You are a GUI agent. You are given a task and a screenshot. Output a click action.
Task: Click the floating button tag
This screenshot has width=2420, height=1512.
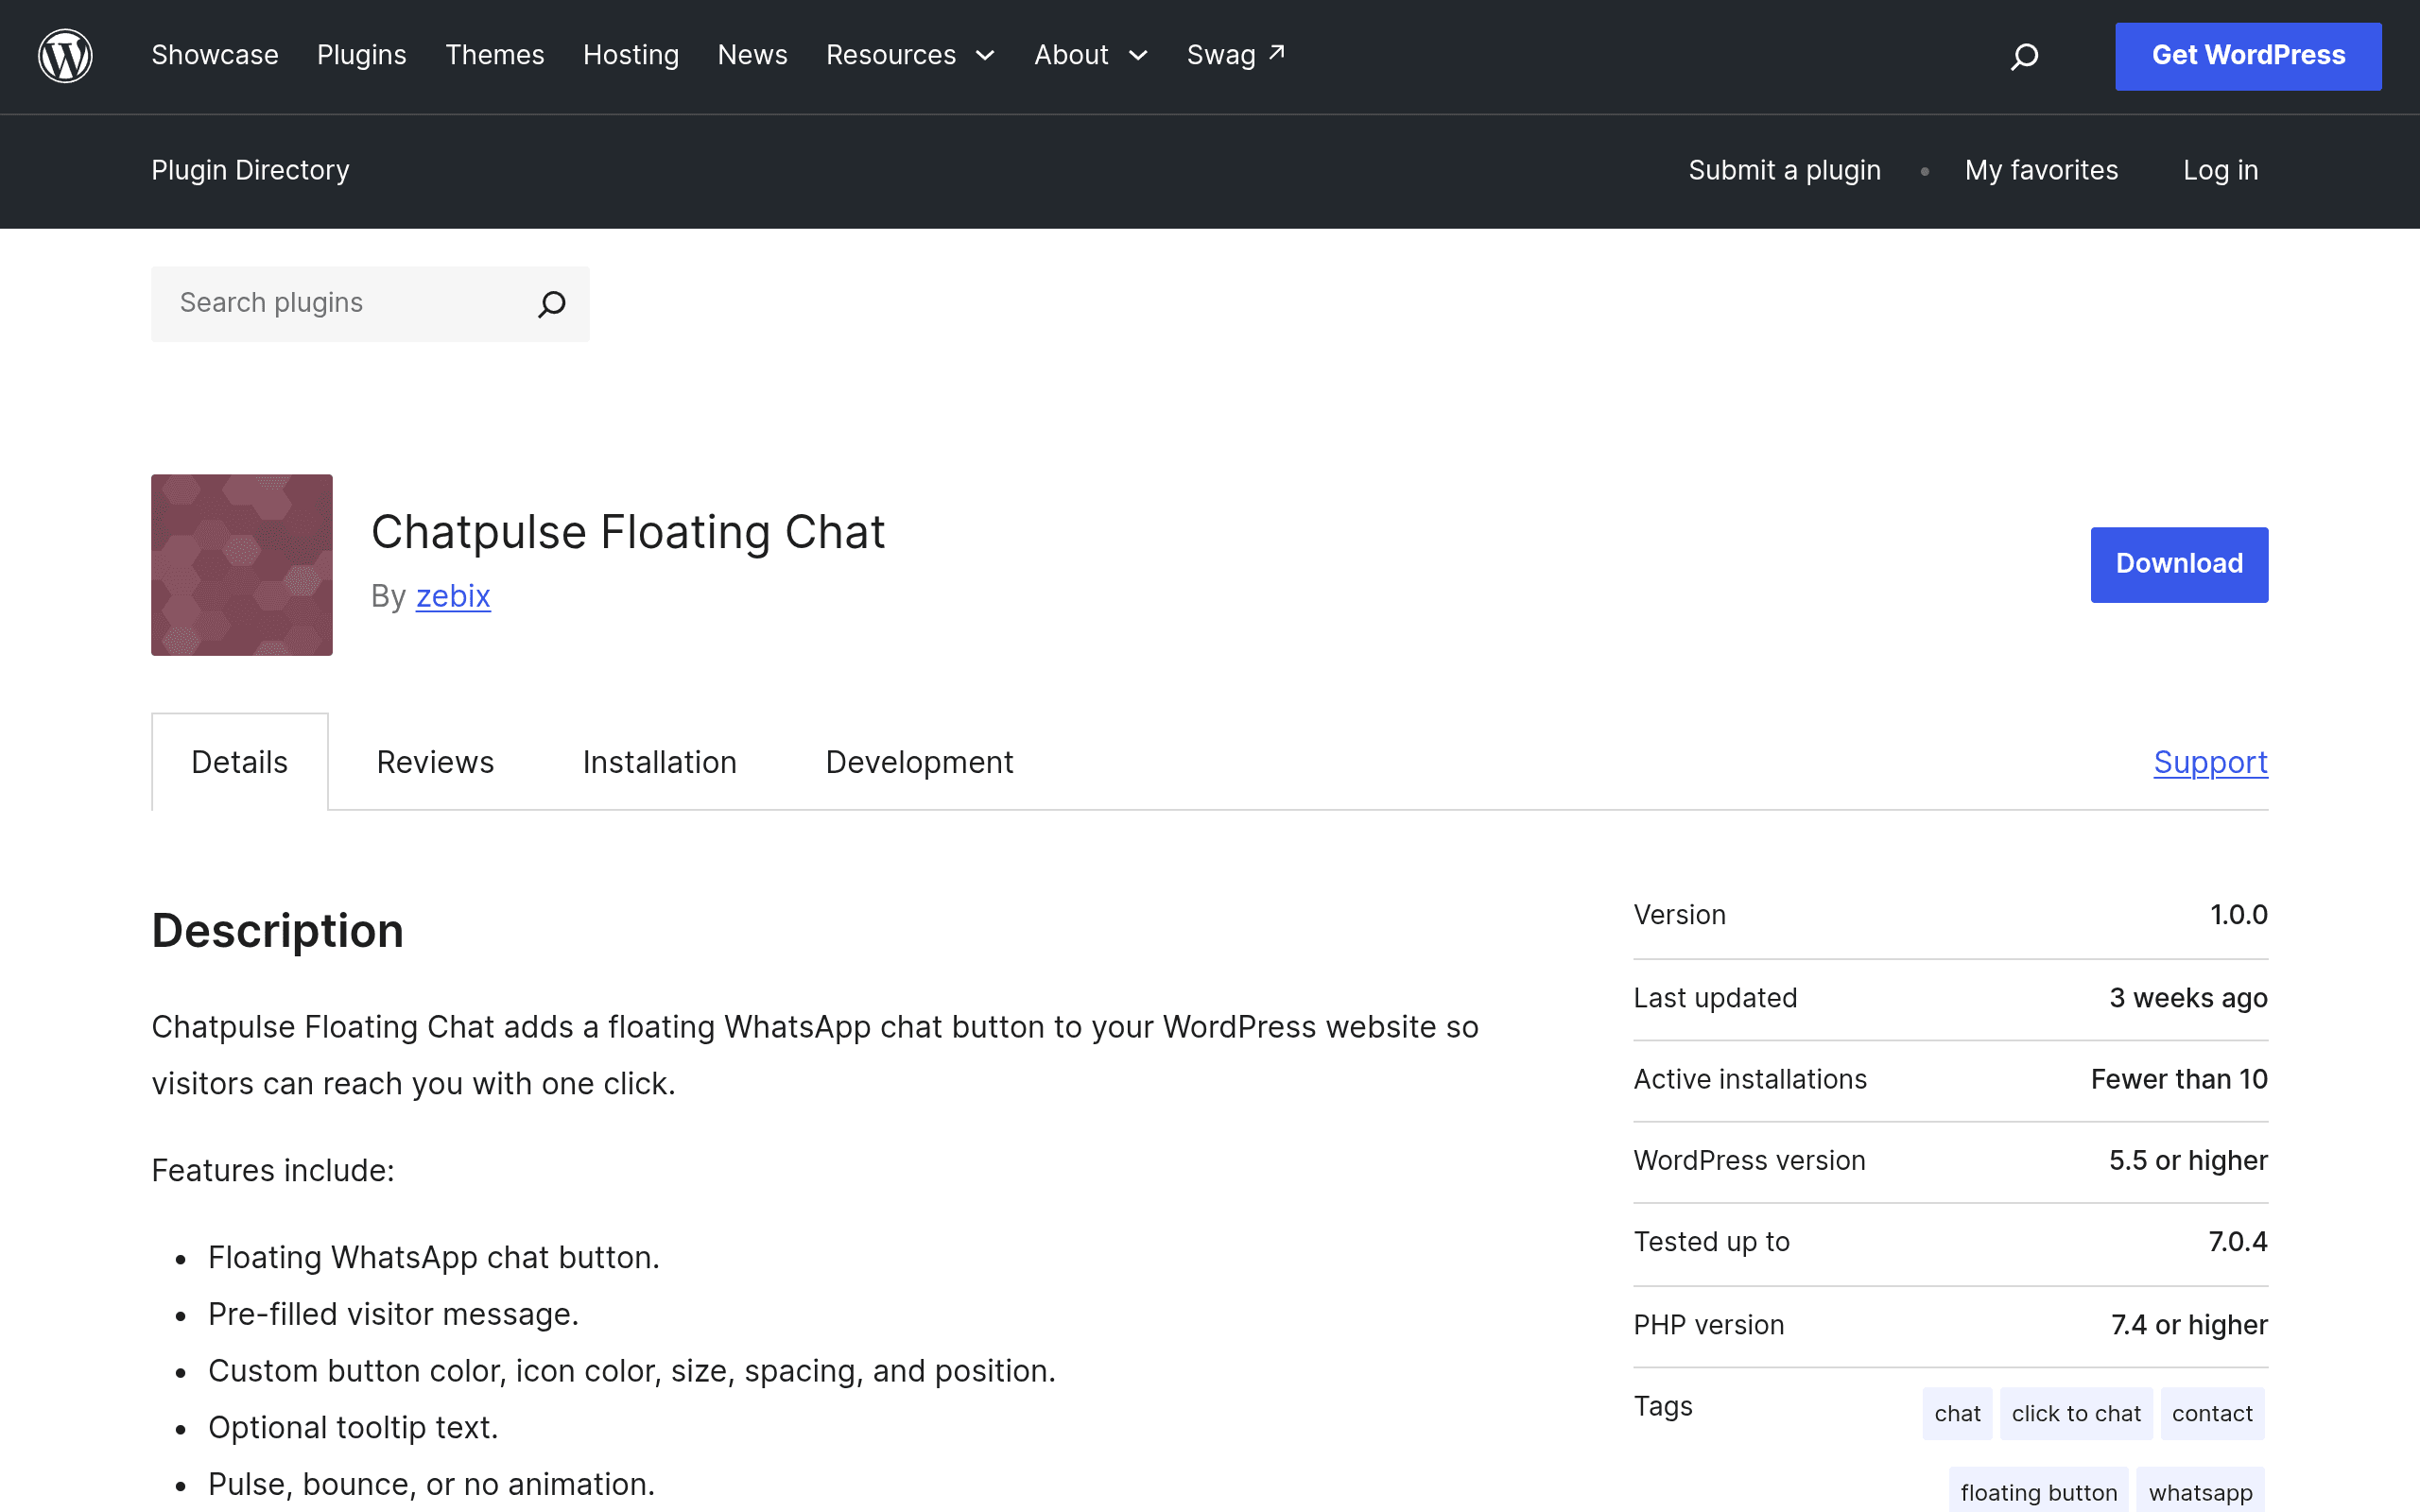tap(2038, 1492)
